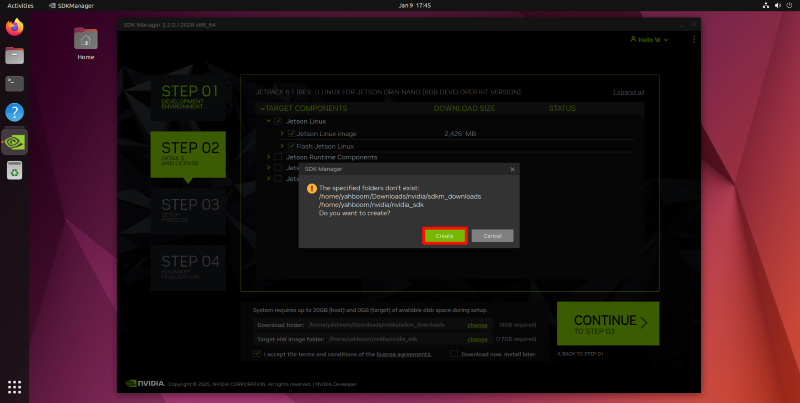
Task: Expand the Jetson Runtime Components row
Action: [x=268, y=157]
